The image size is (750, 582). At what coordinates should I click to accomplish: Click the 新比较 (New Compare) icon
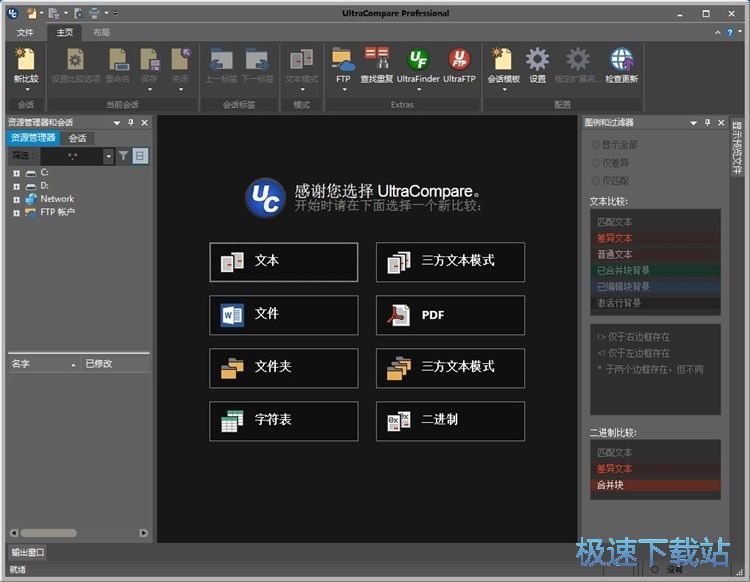tap(26, 60)
